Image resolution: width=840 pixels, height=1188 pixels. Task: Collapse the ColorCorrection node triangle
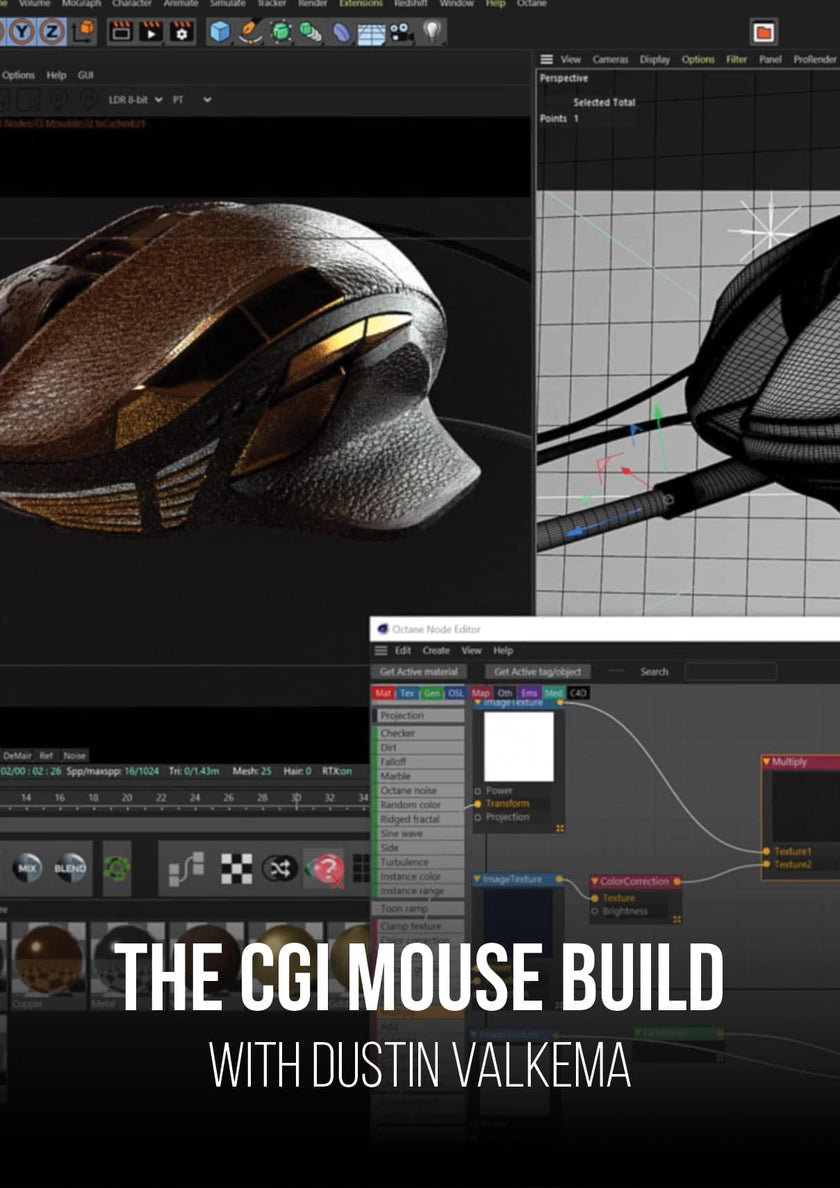pyautogui.click(x=595, y=882)
